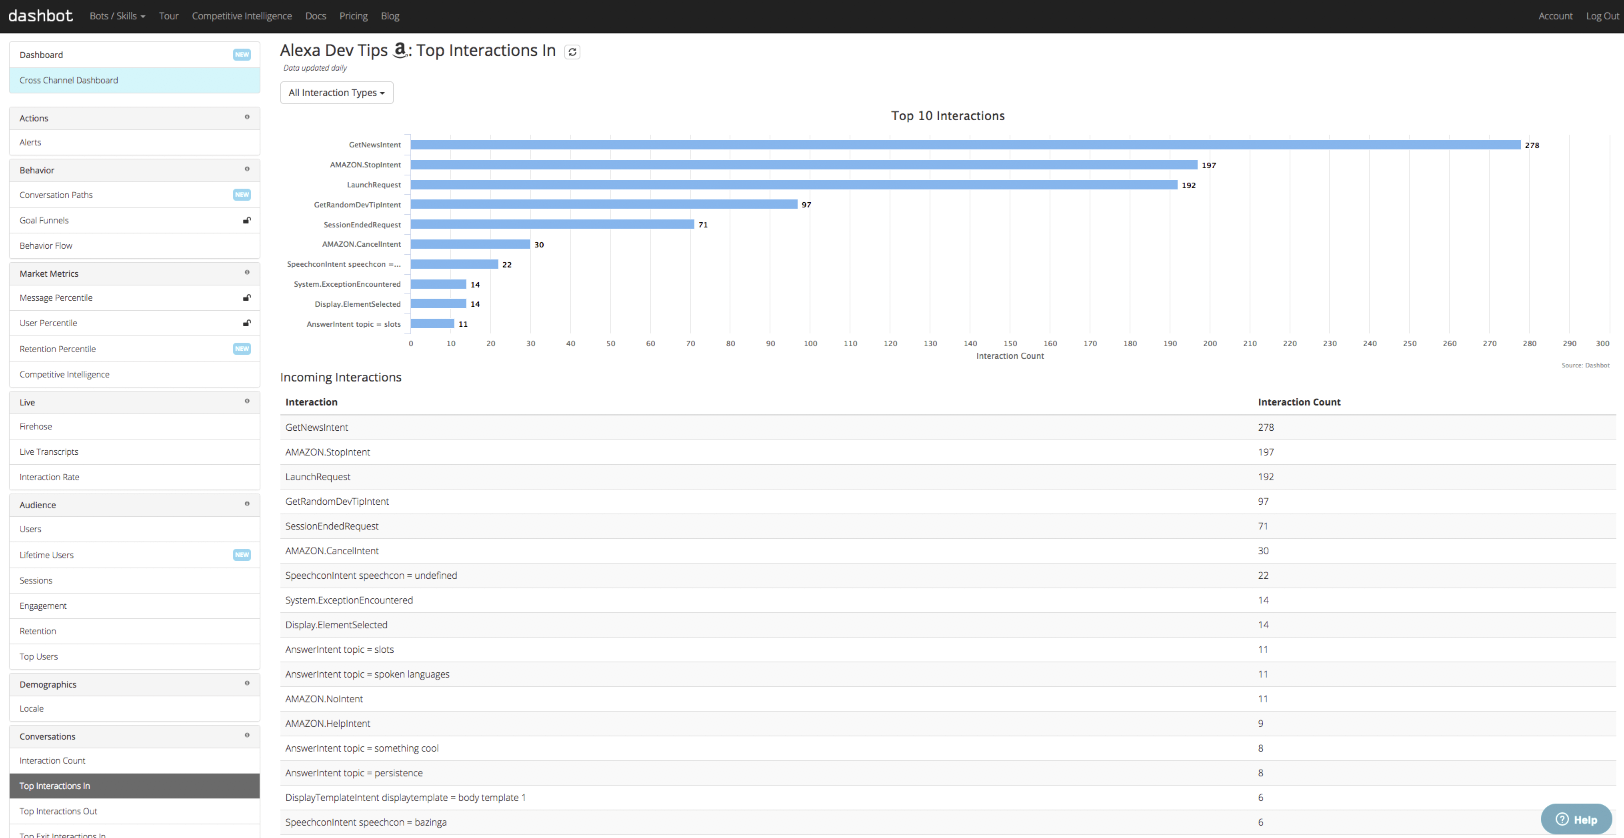
Task: Select 'SpeechconIntent speechcon = bazinga' table row
Action: tap(948, 822)
